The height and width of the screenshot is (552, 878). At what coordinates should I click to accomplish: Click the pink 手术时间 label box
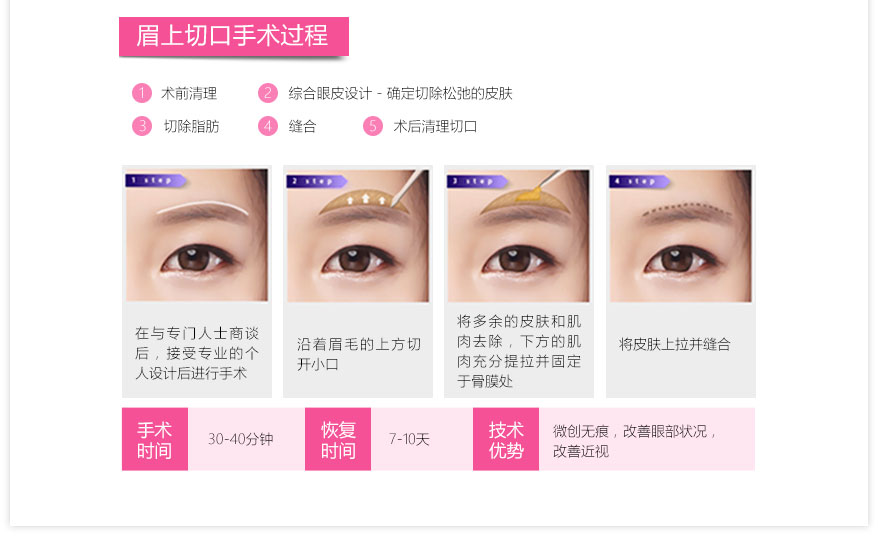tap(155, 439)
